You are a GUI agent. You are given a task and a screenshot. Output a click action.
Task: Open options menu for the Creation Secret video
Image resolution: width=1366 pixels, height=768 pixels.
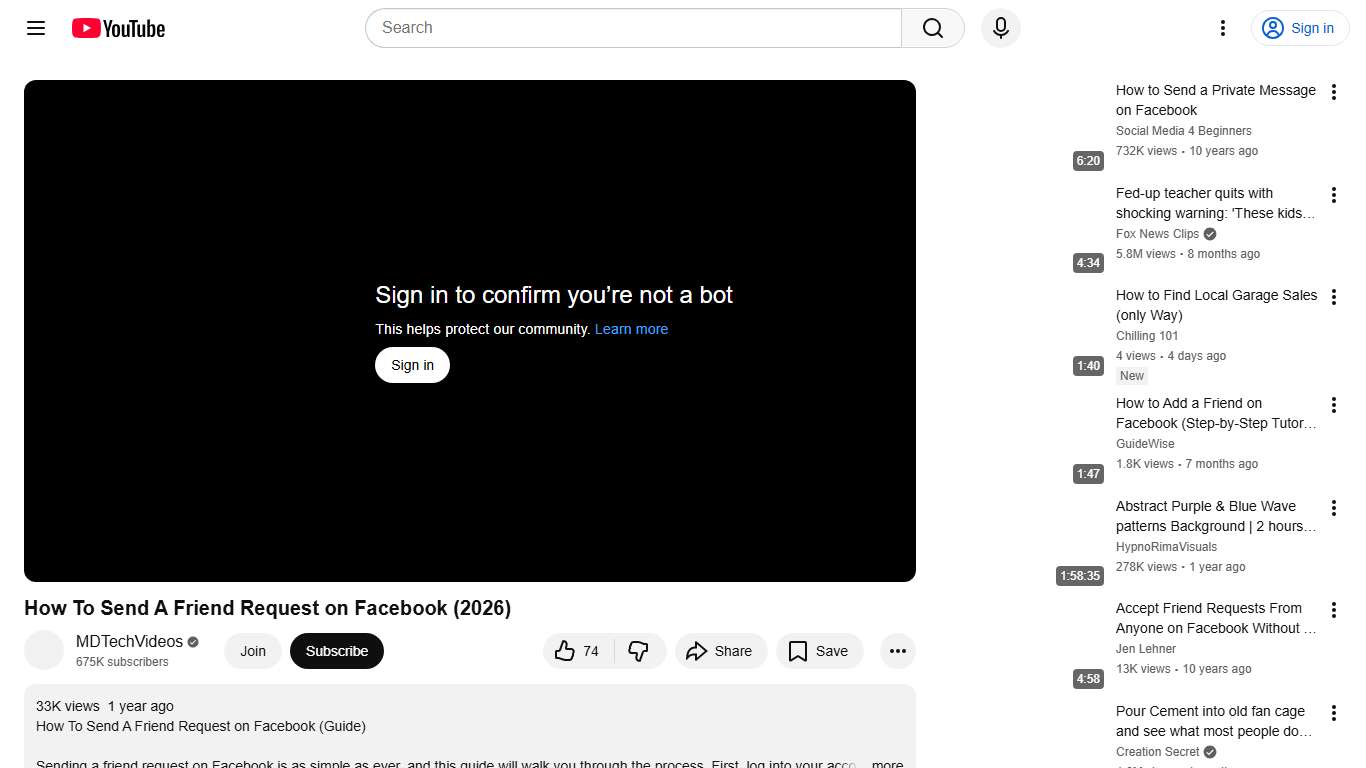pos(1334,712)
